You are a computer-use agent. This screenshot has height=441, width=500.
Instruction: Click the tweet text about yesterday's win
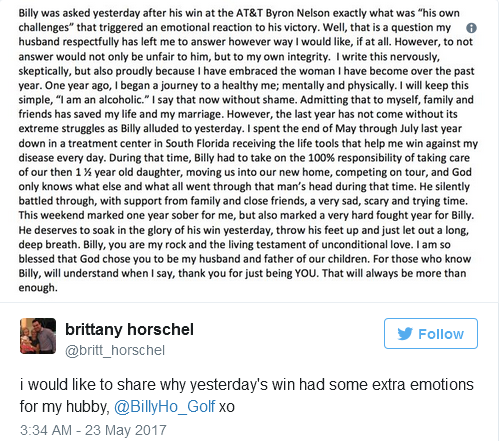[x=246, y=395]
